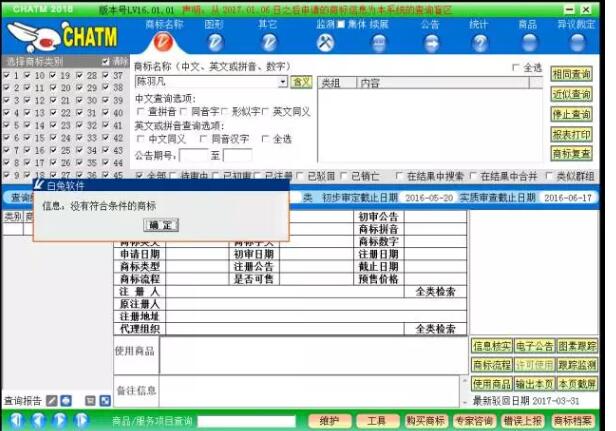Image resolution: width=616 pixels, height=431 pixels.
Task: Open the 监测 hammer tools icon
Action: click(x=325, y=42)
